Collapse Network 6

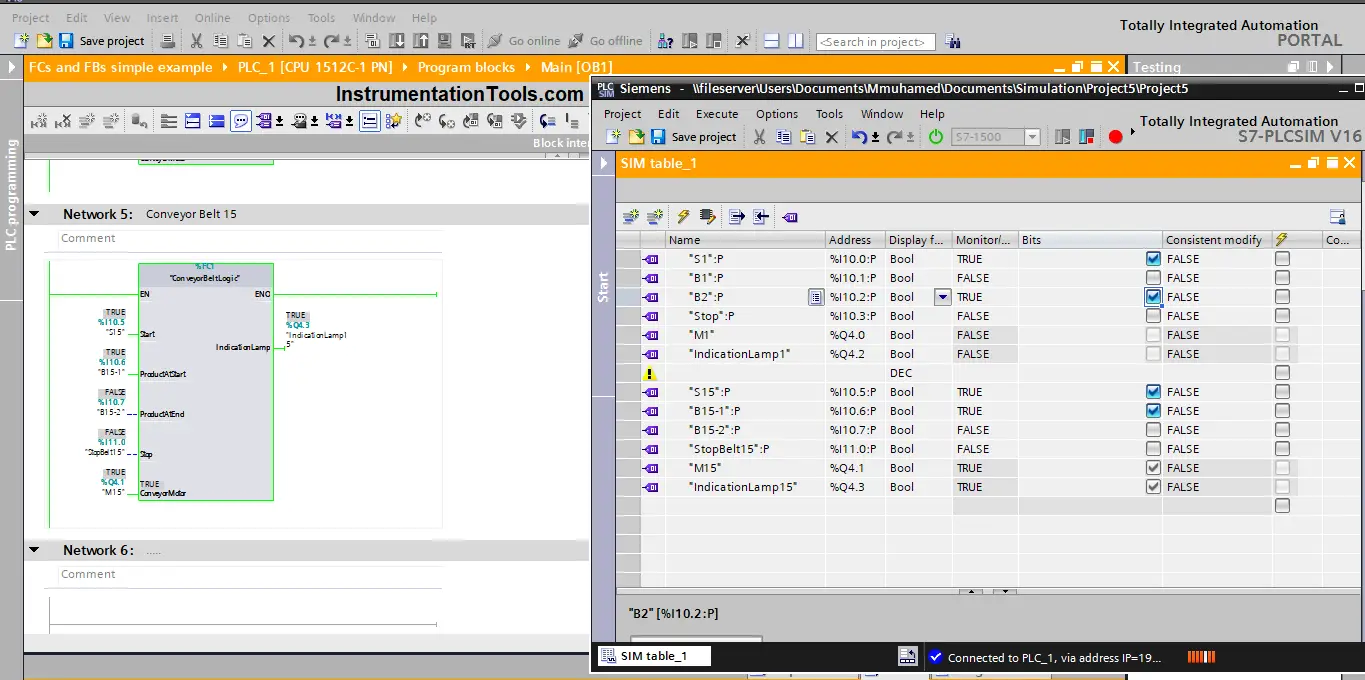click(35, 550)
